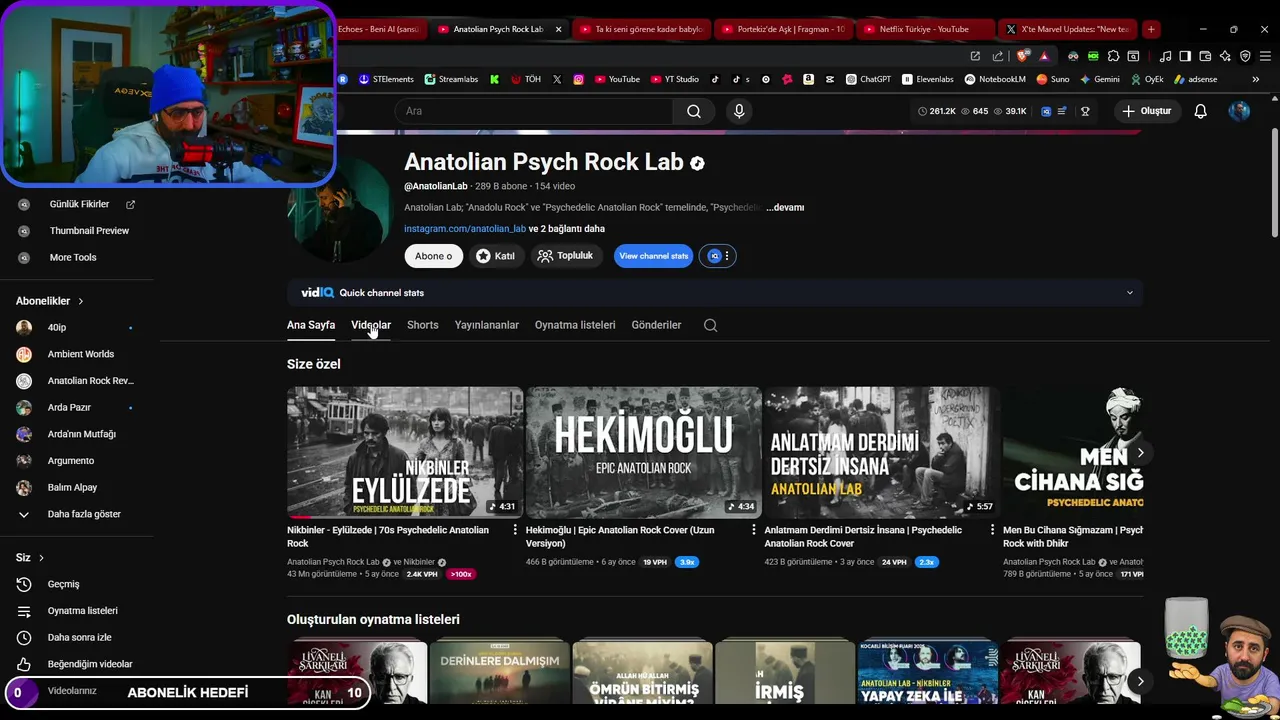Image resolution: width=1280 pixels, height=720 pixels.
Task: Click the browser share page icon
Action: [x=998, y=56]
